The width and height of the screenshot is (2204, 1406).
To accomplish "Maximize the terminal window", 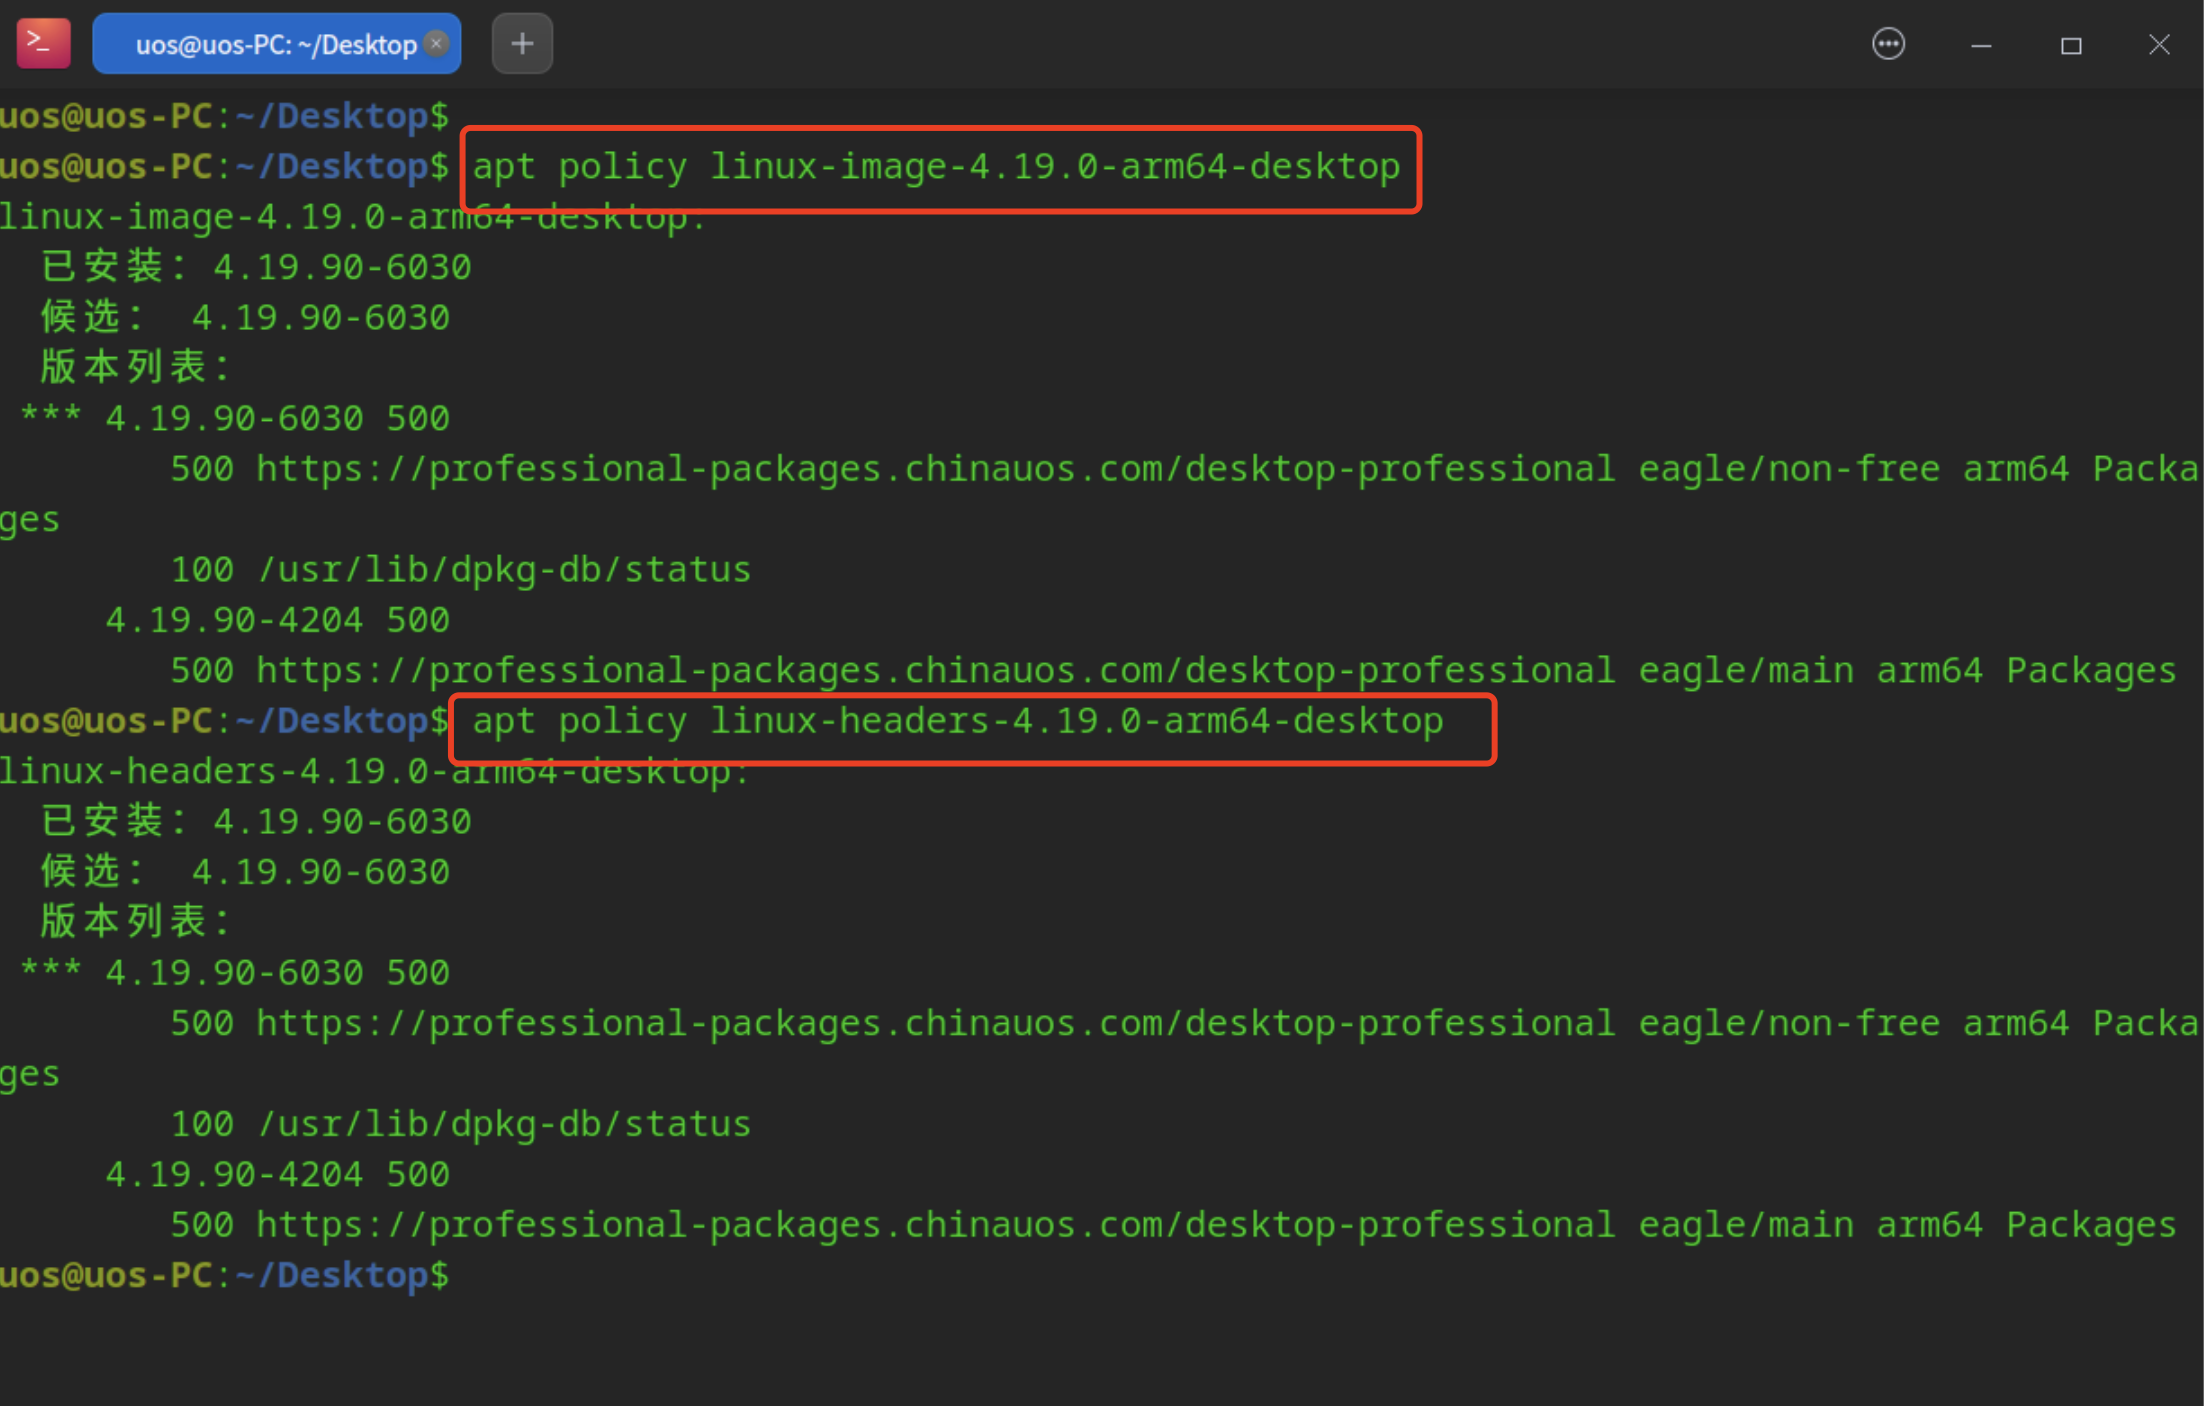I will tap(2070, 45).
